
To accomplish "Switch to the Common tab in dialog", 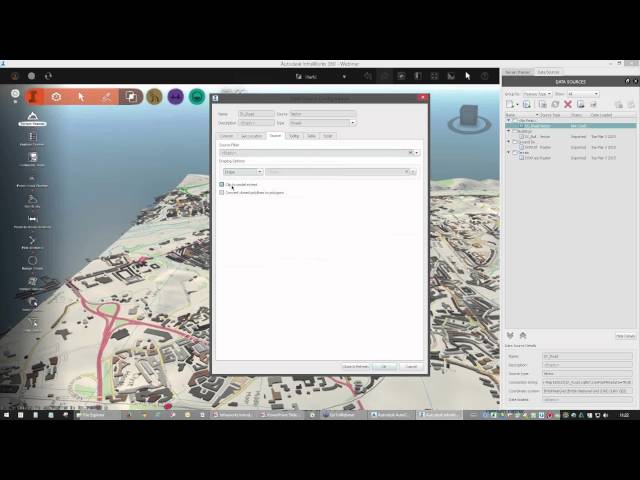I will point(226,136).
